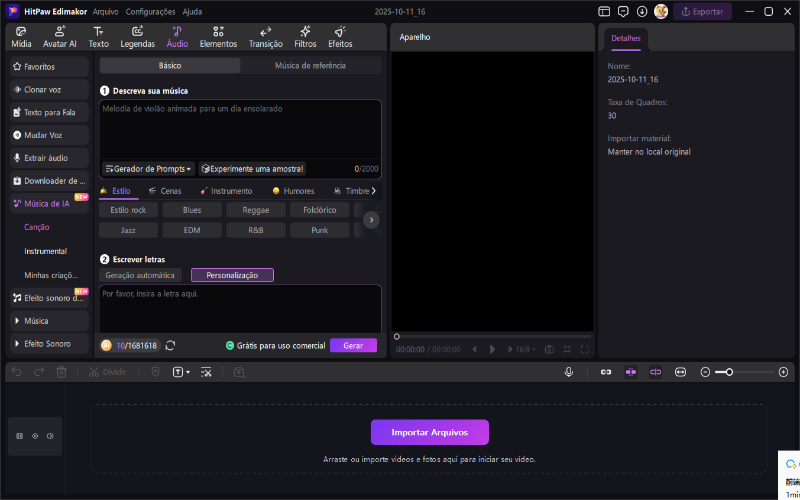The width and height of the screenshot is (800, 500).
Task: Open the Arquivo menu
Action: (x=106, y=11)
